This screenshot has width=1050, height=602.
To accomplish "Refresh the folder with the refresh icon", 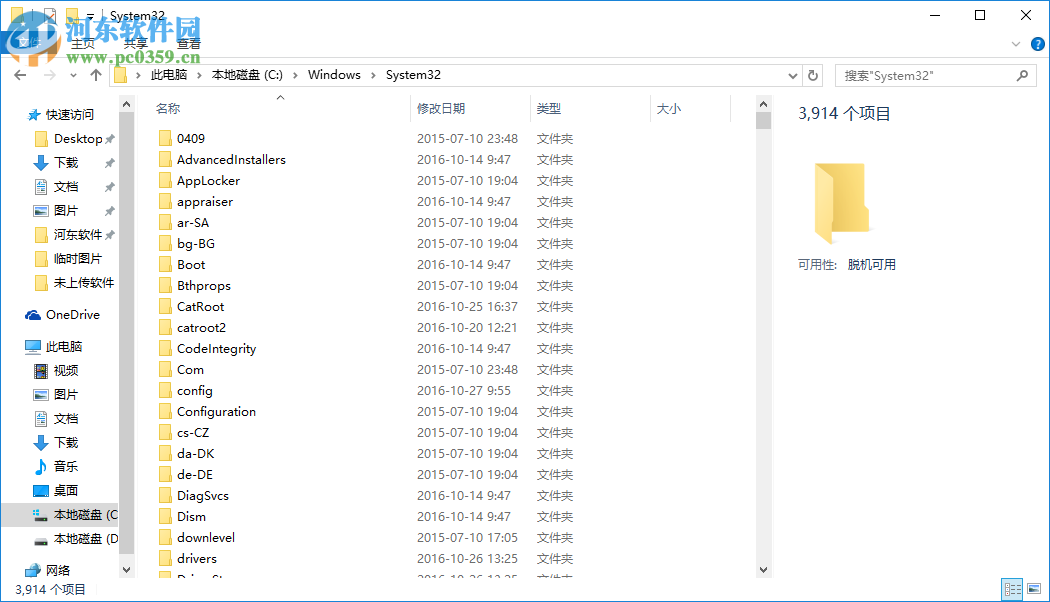I will 812,75.
